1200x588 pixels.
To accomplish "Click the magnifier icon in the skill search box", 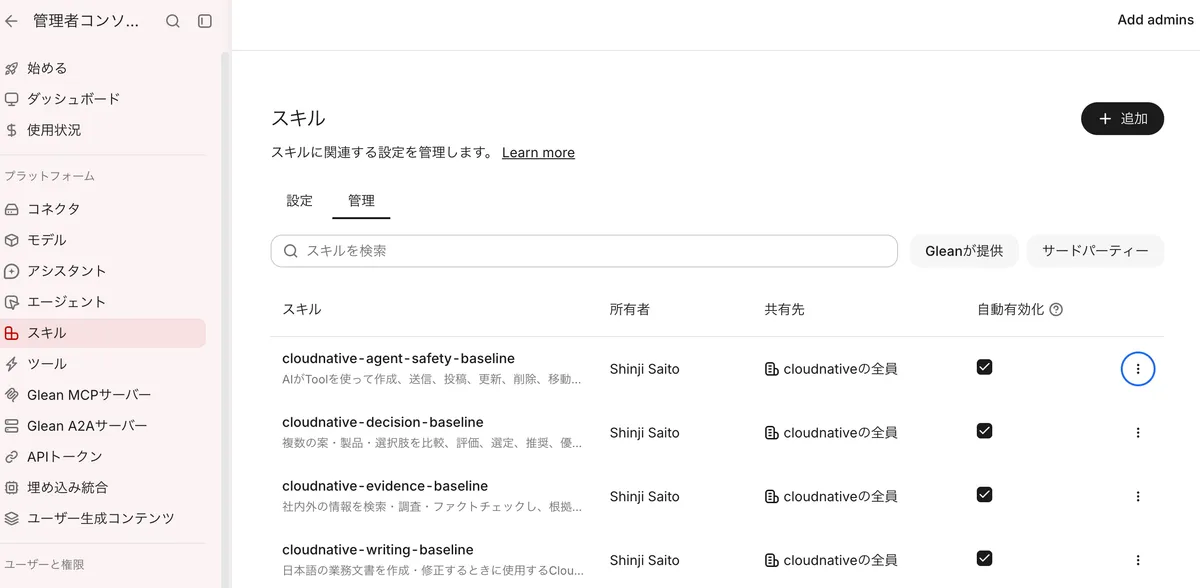I will point(291,251).
